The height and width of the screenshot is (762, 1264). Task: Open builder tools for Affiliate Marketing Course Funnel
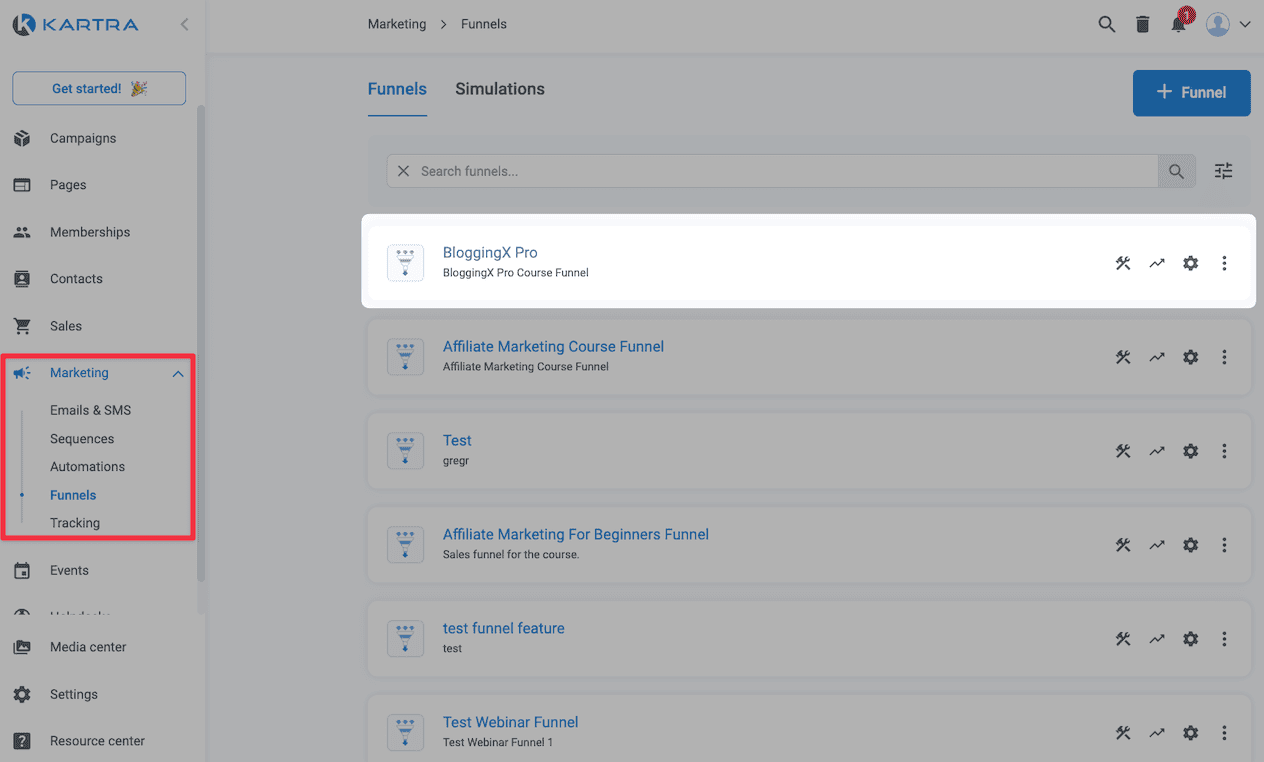coord(1123,357)
